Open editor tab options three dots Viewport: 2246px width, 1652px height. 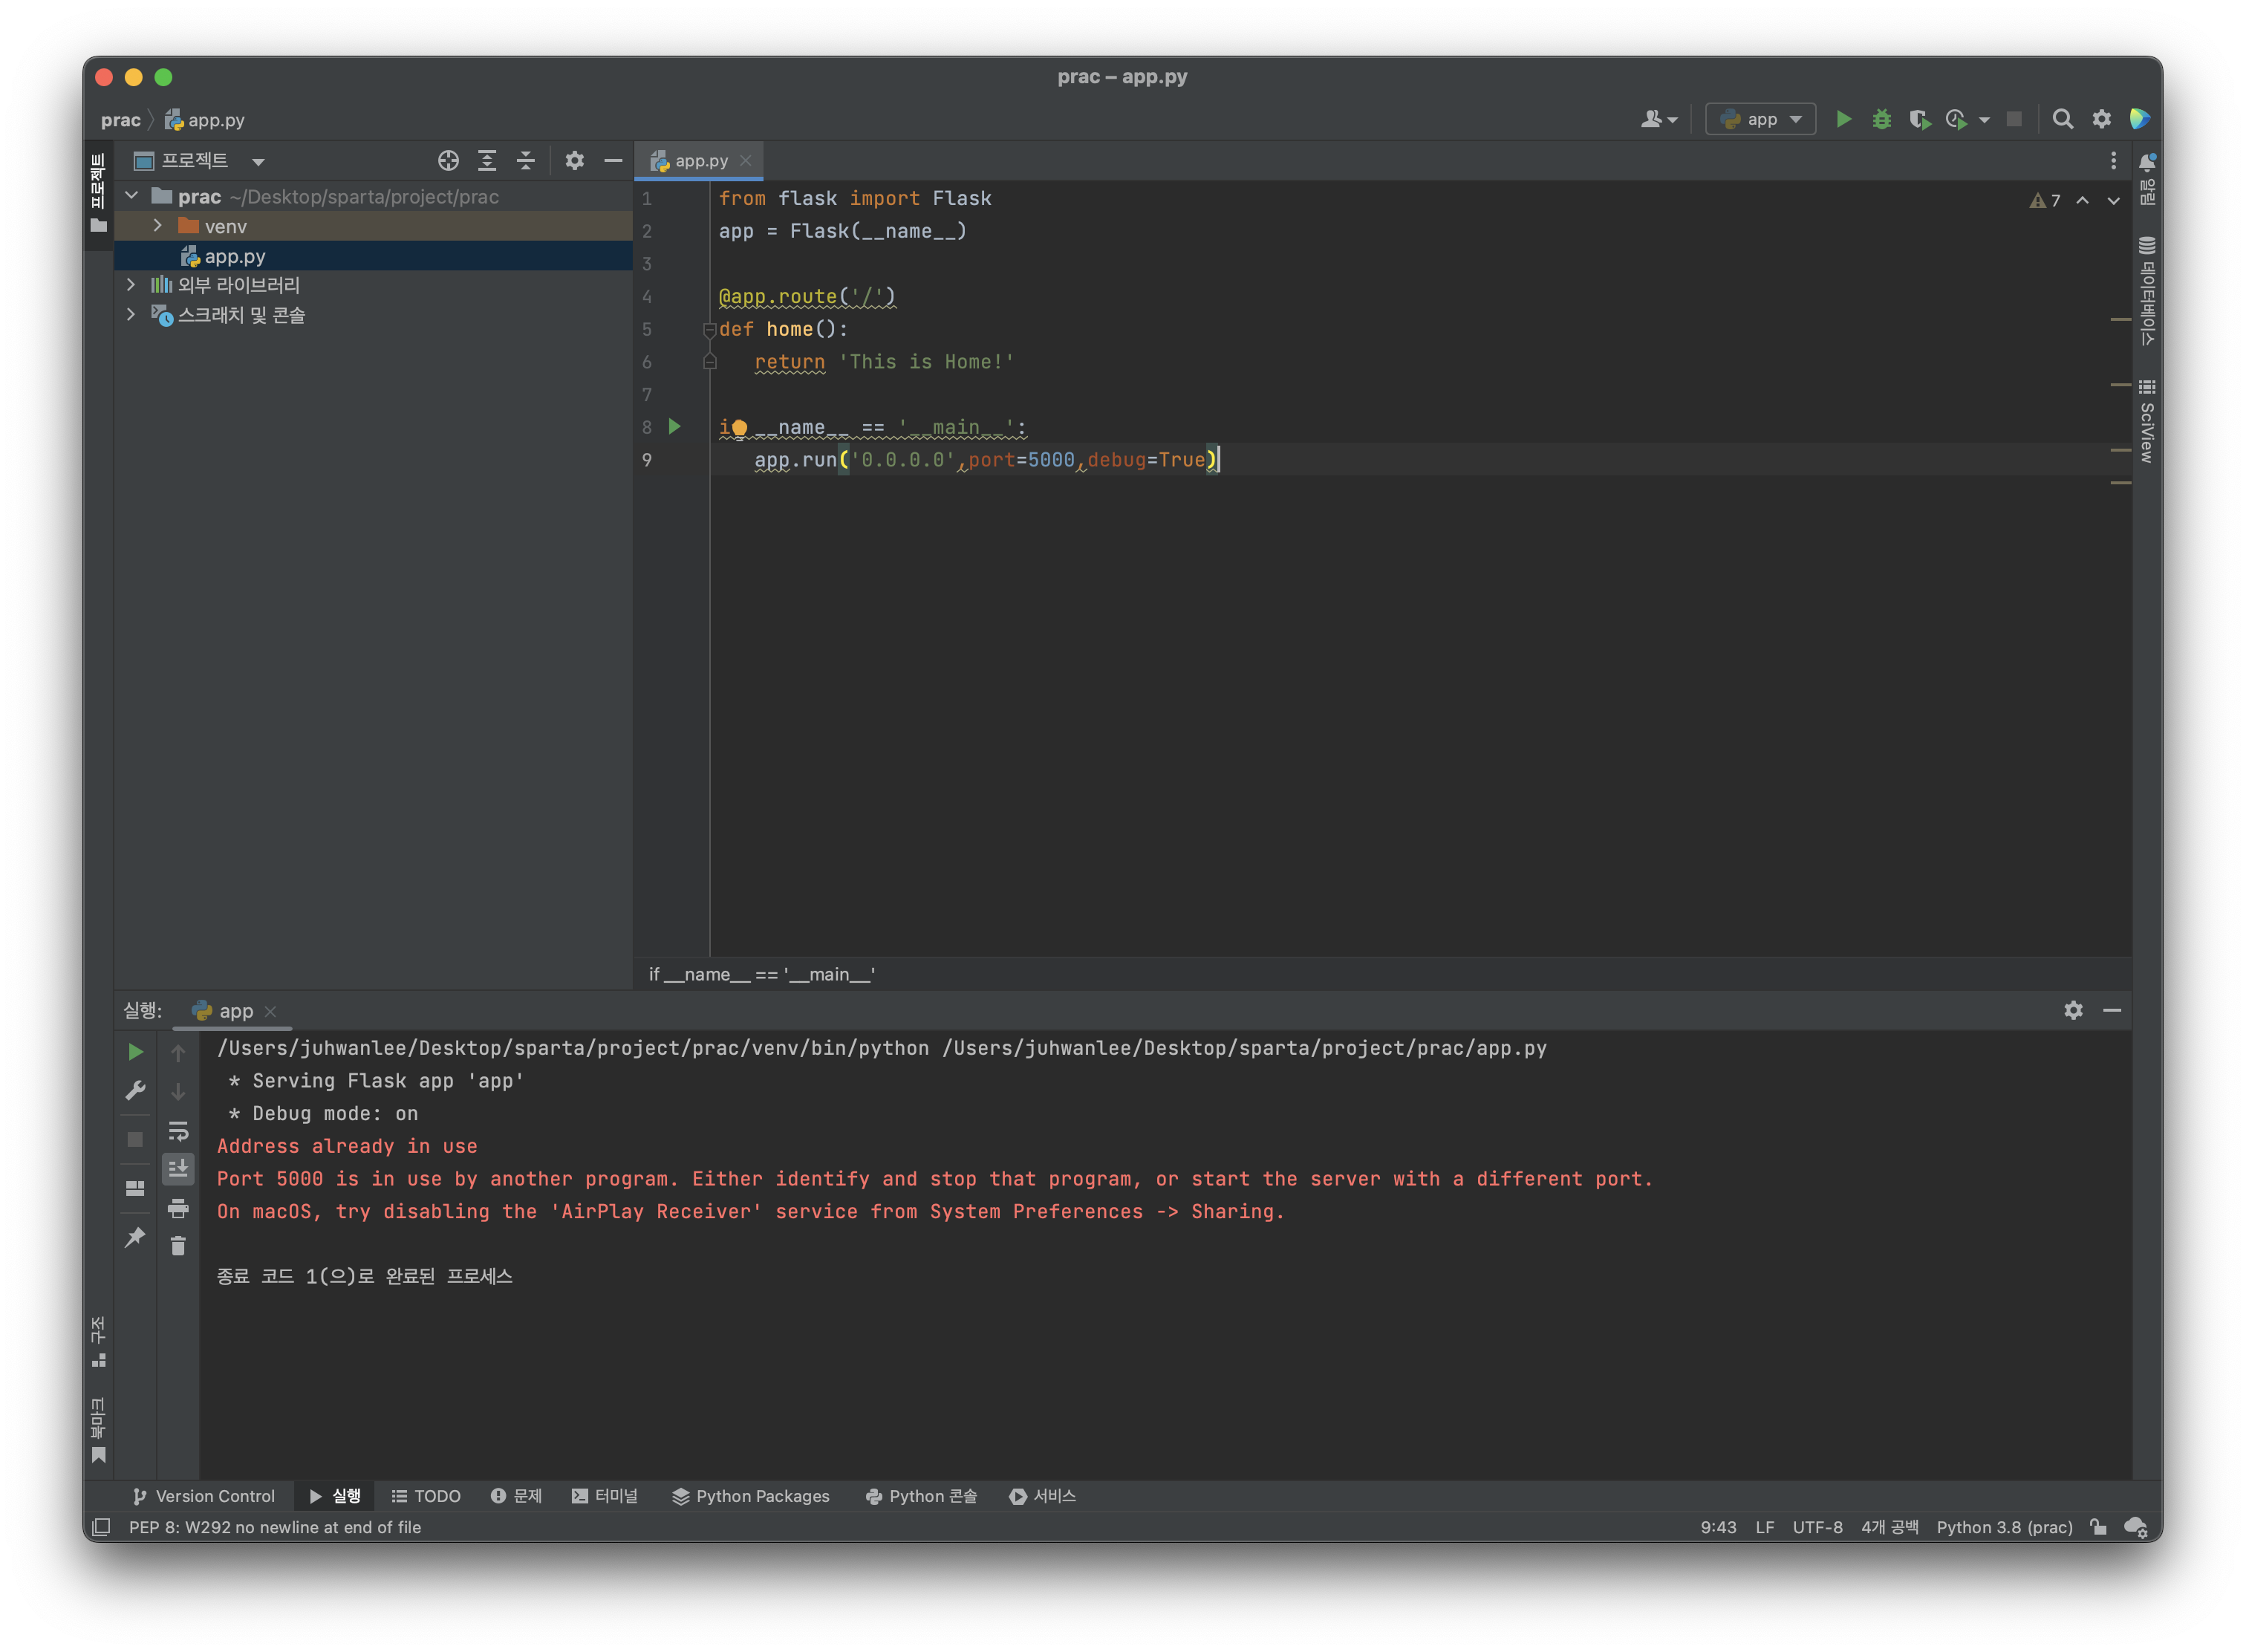click(2112, 160)
